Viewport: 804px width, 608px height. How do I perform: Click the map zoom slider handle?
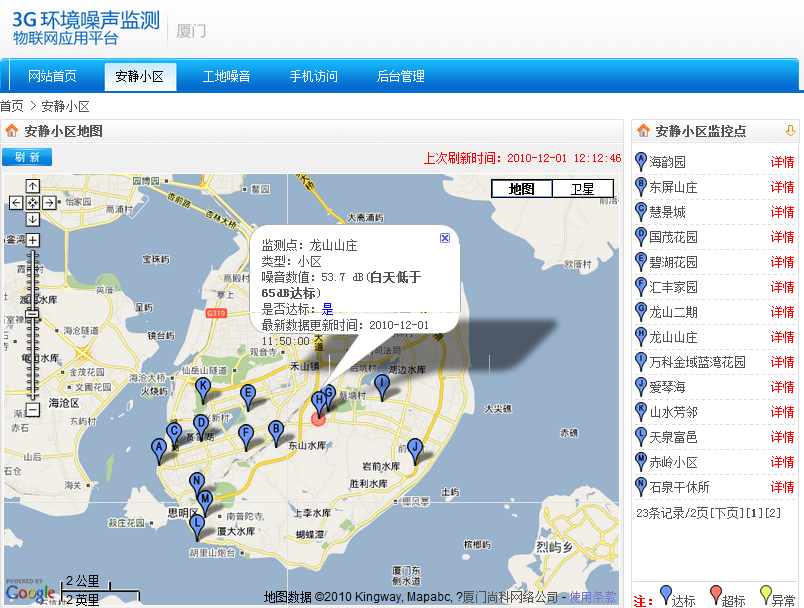33,314
